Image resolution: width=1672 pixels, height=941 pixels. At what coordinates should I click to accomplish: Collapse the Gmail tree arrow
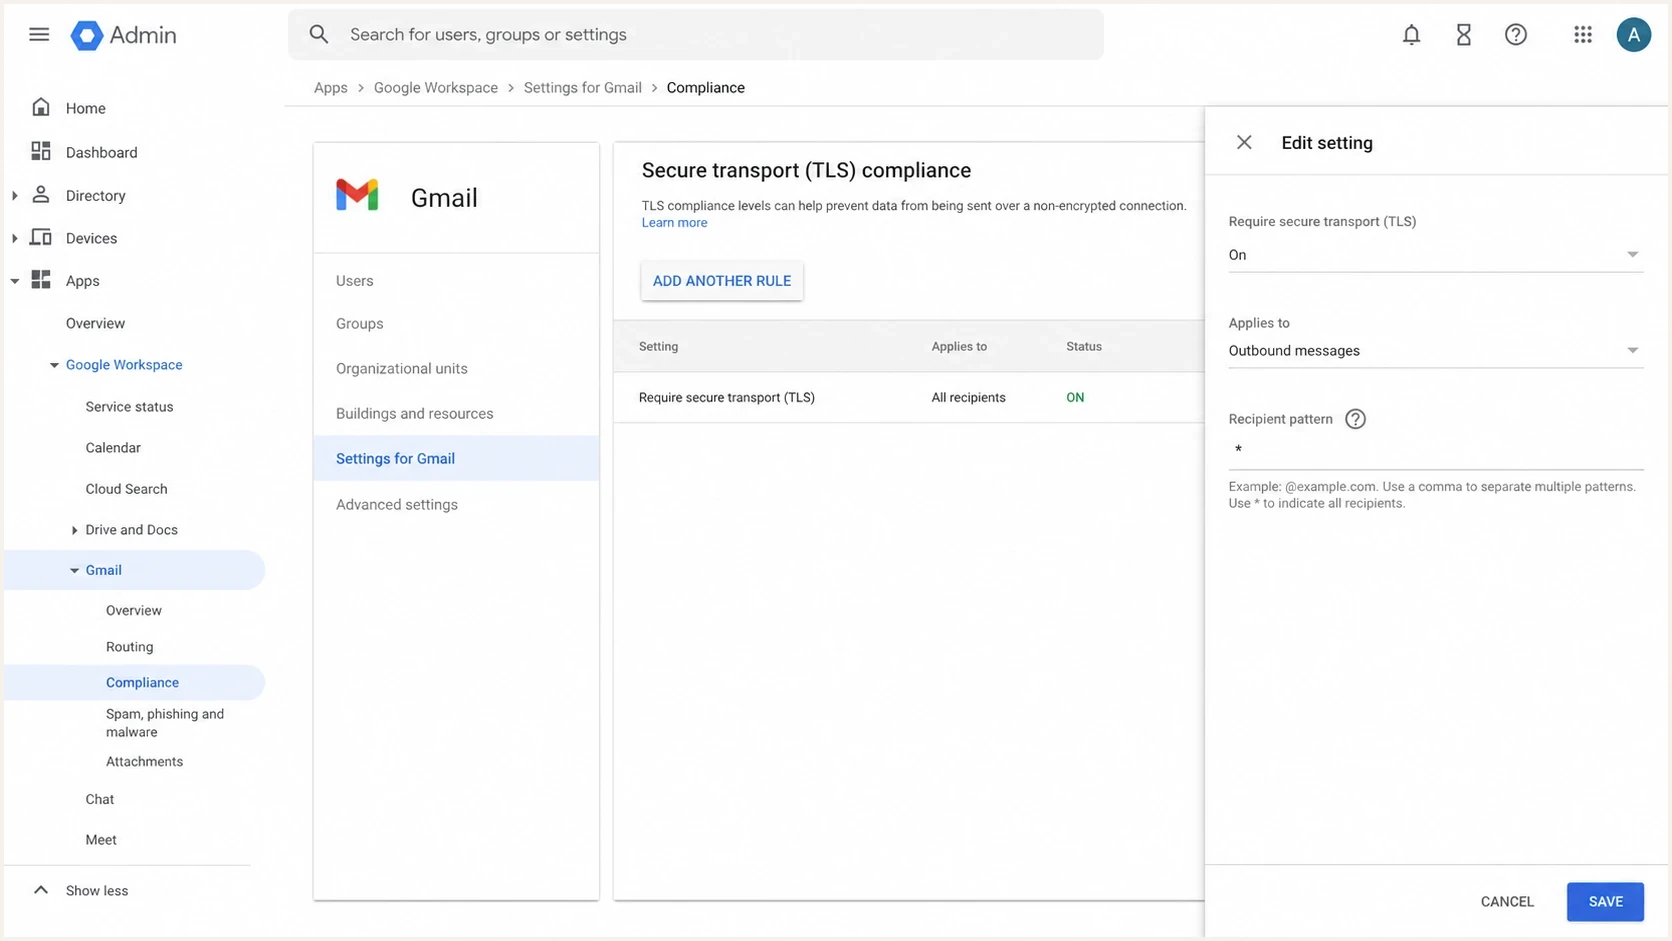tap(74, 570)
